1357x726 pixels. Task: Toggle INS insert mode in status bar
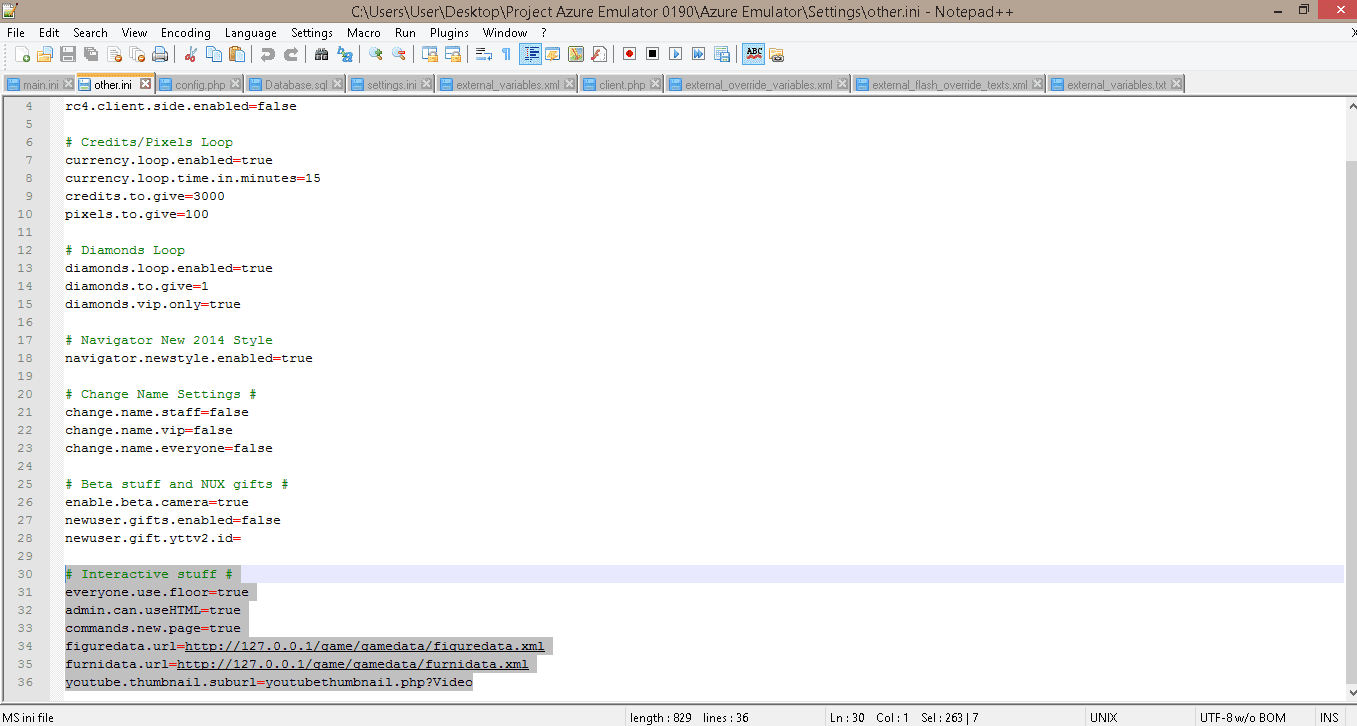(x=1329, y=718)
